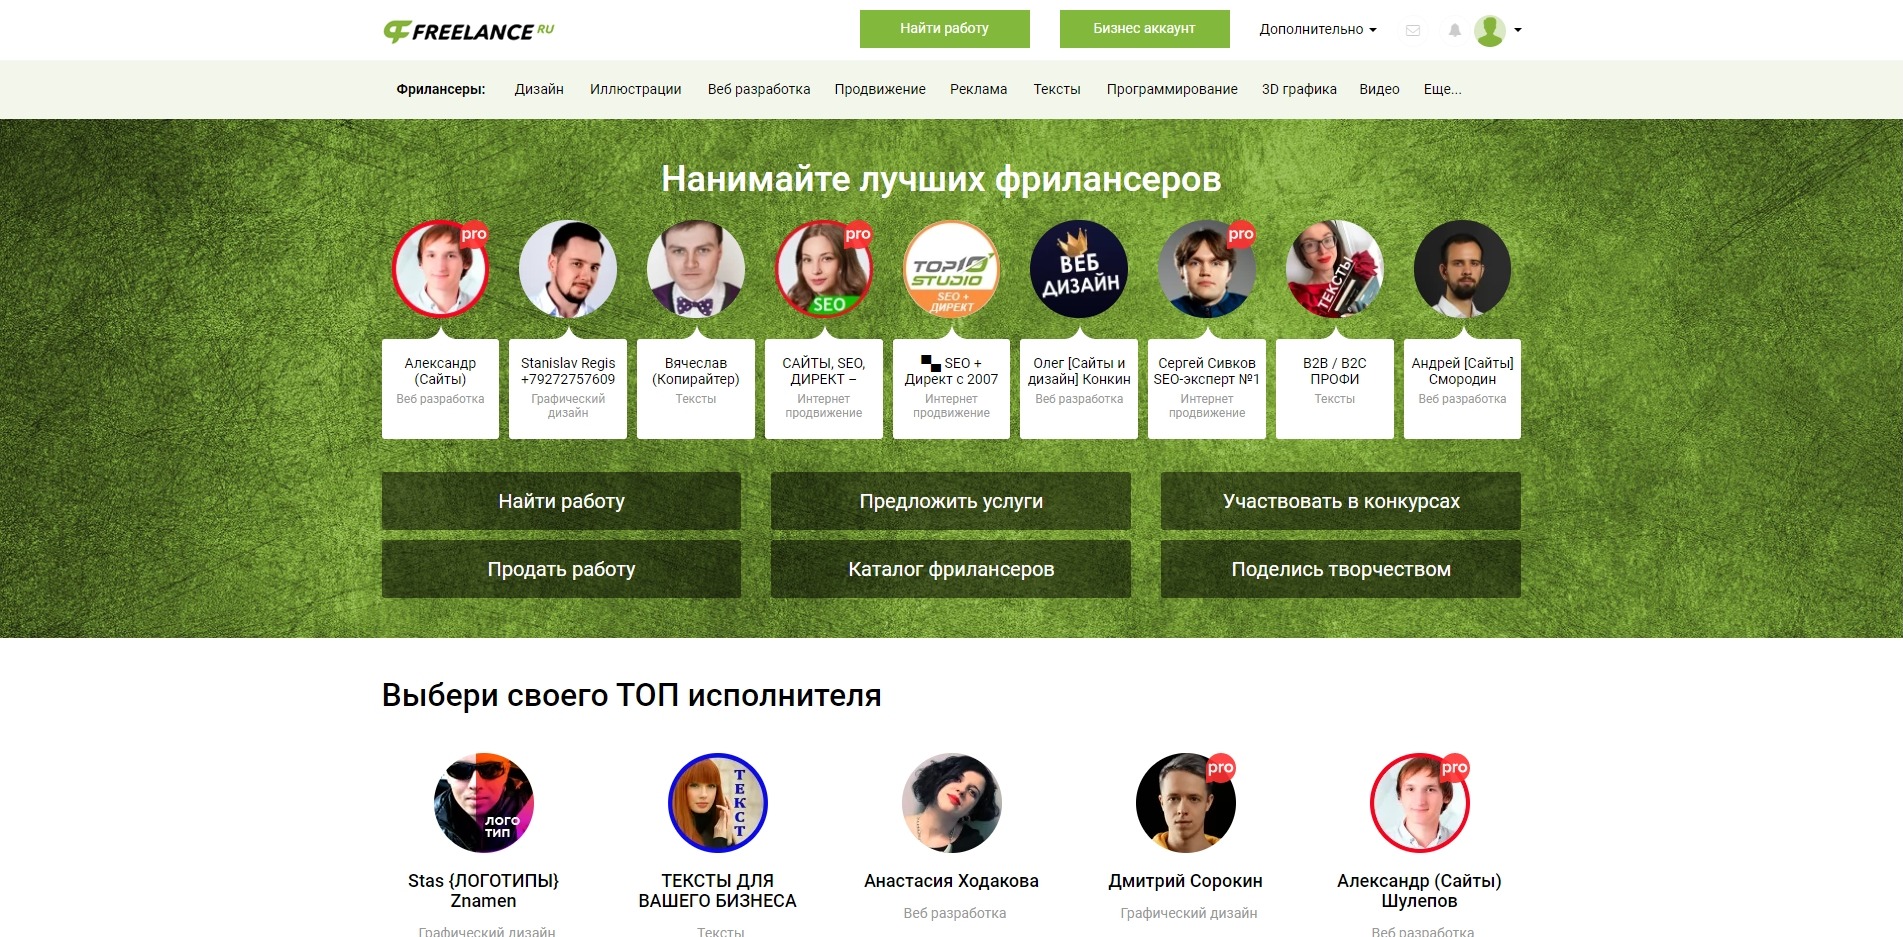Expand the Еще... categories menu

[1442, 89]
